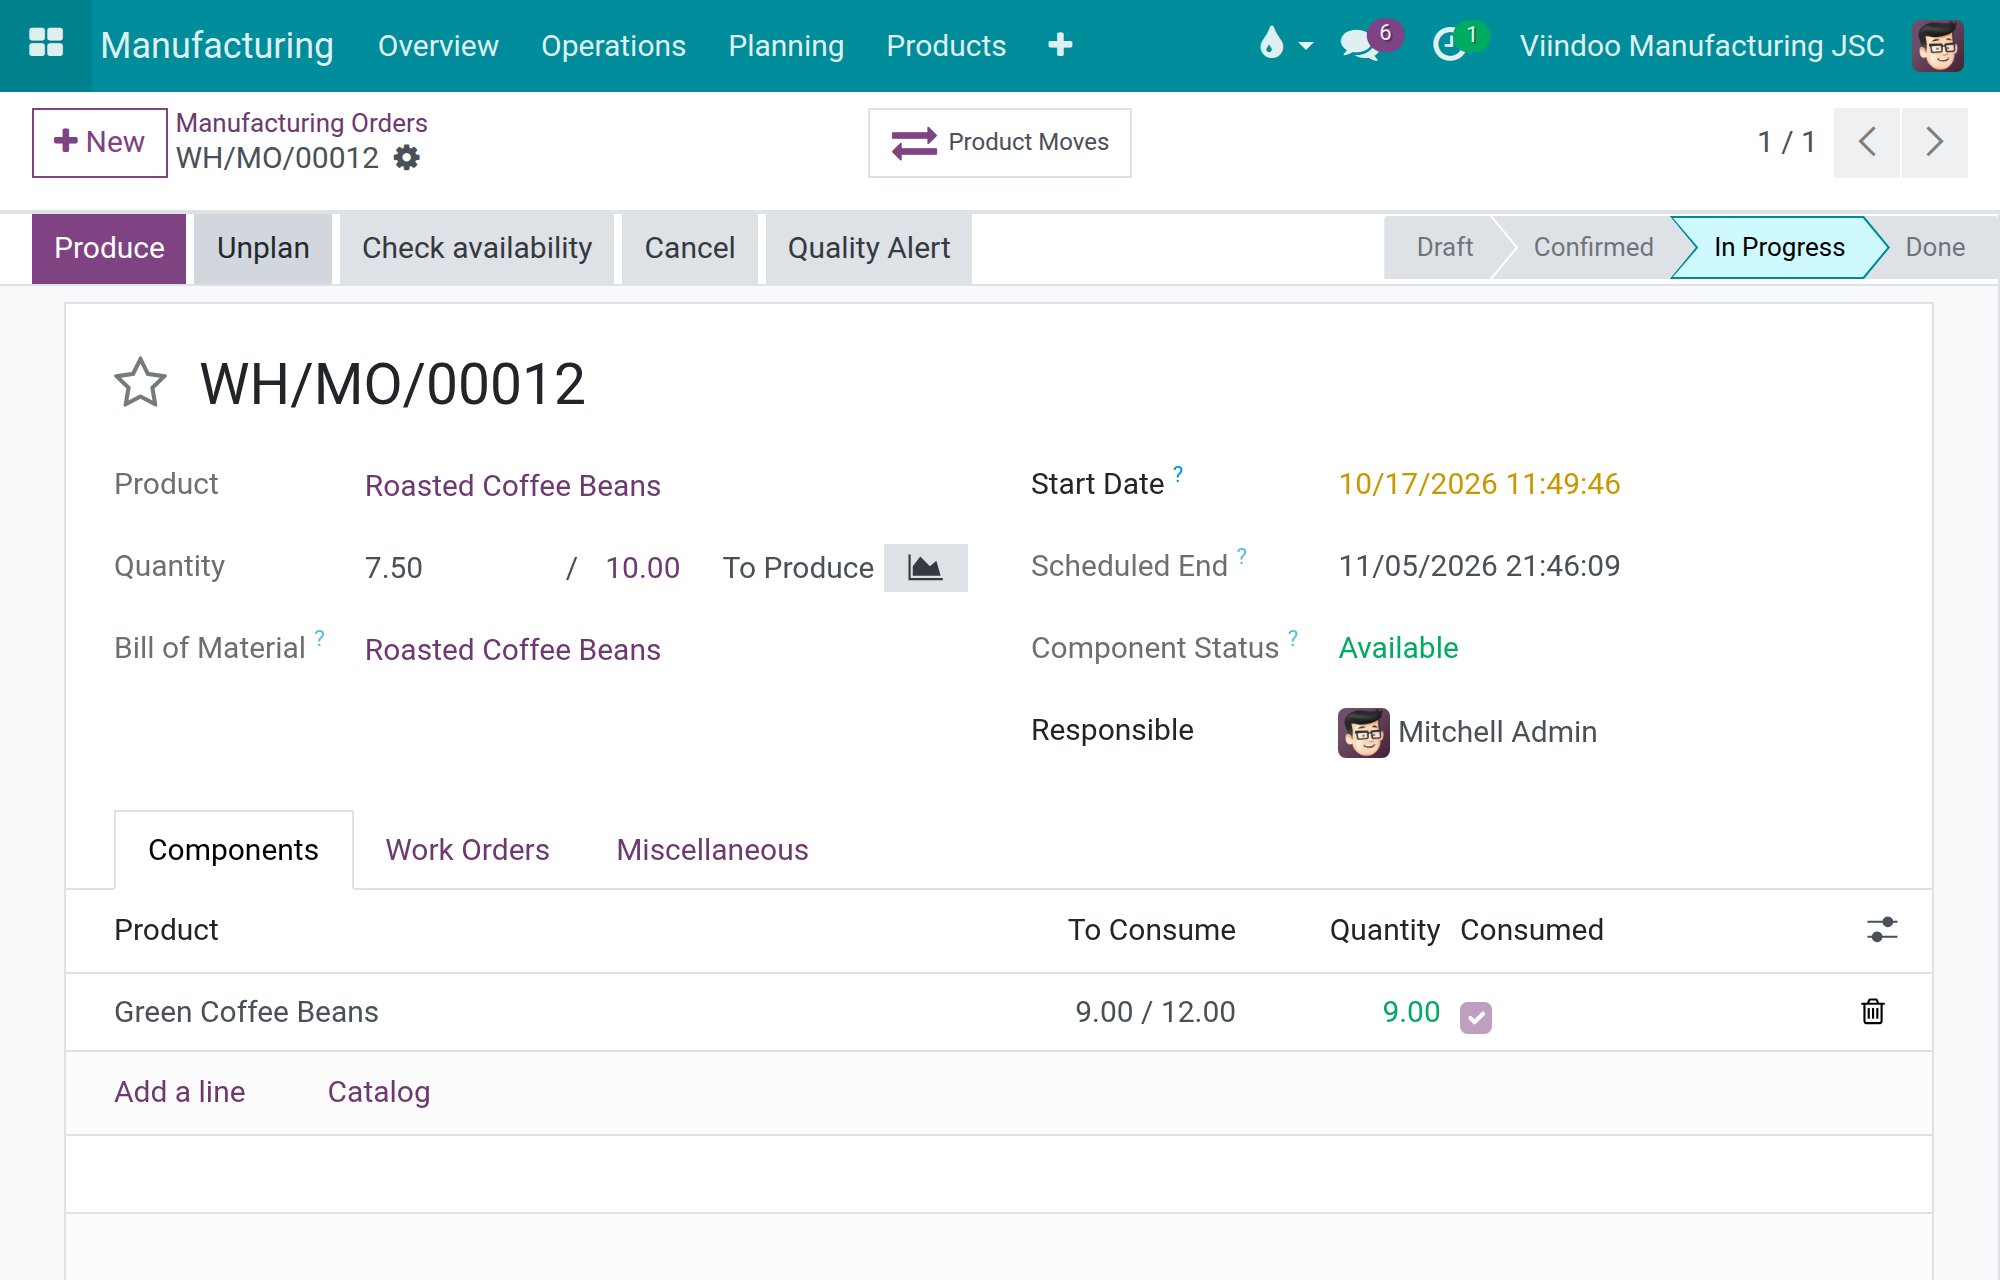Raise a Quality Alert
2000x1280 pixels.
(x=868, y=248)
